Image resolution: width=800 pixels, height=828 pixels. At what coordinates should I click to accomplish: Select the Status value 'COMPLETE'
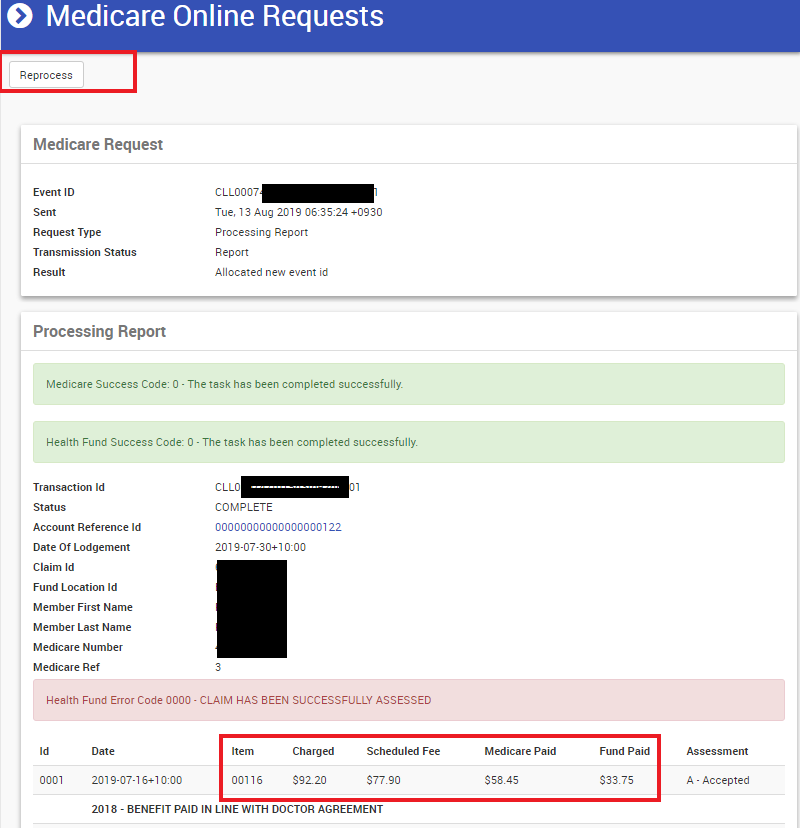[244, 507]
